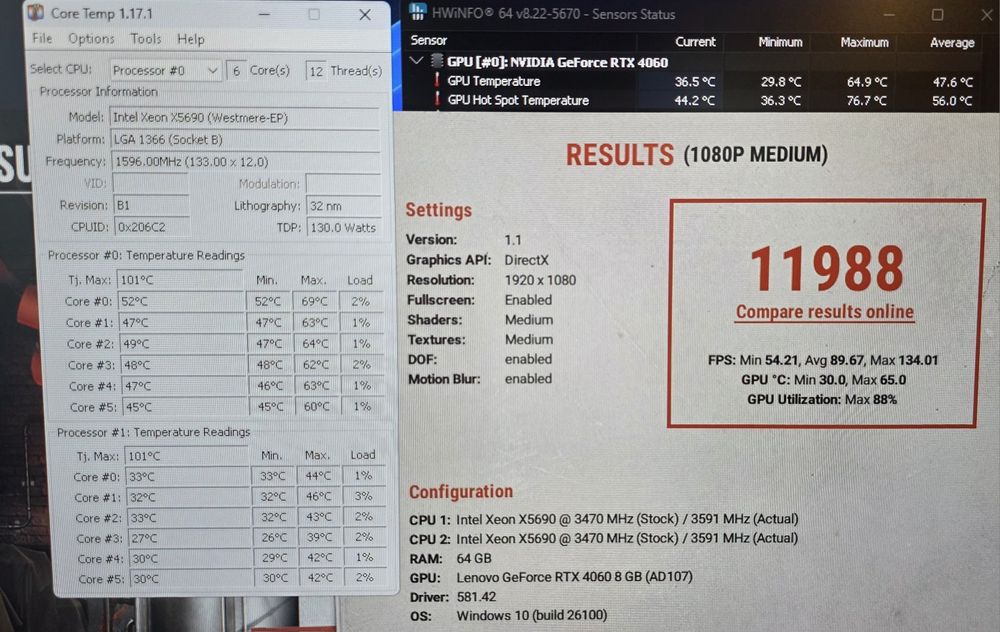Click the Current column header in HWiNFO

coord(695,42)
